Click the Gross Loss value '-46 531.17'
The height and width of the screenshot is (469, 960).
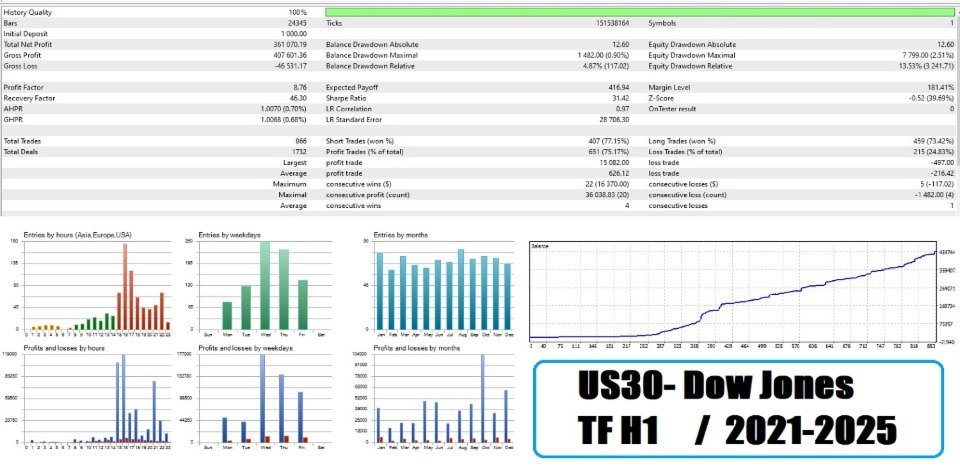pyautogui.click(x=291, y=66)
